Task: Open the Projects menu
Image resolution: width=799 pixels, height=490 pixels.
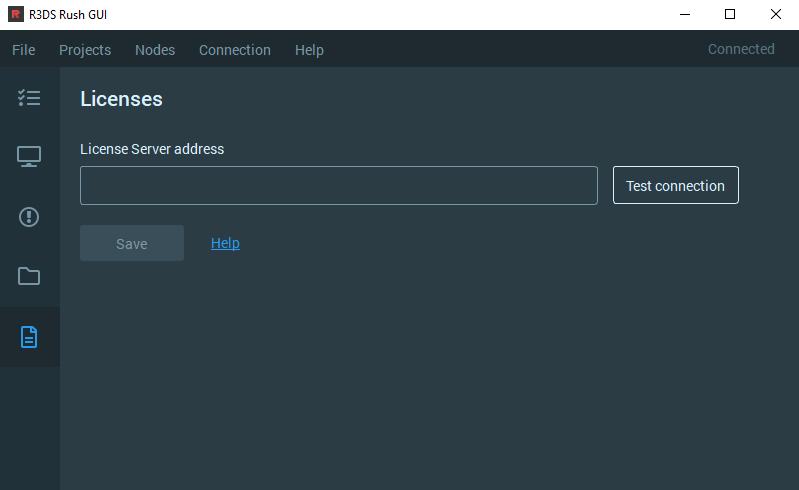Action: tap(85, 50)
